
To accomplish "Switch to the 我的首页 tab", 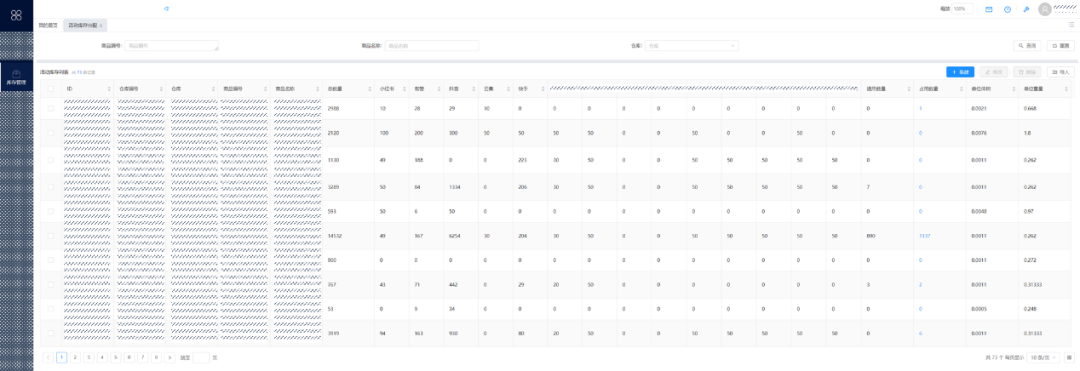I will click(48, 25).
